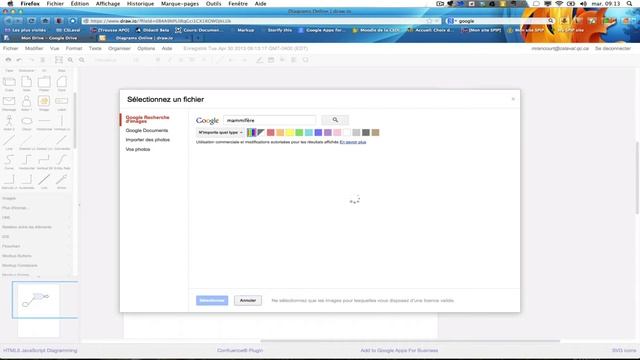Click the print icon in draw.io toolbar
Image resolution: width=640 pixels, height=360 pixels.
(8, 60)
